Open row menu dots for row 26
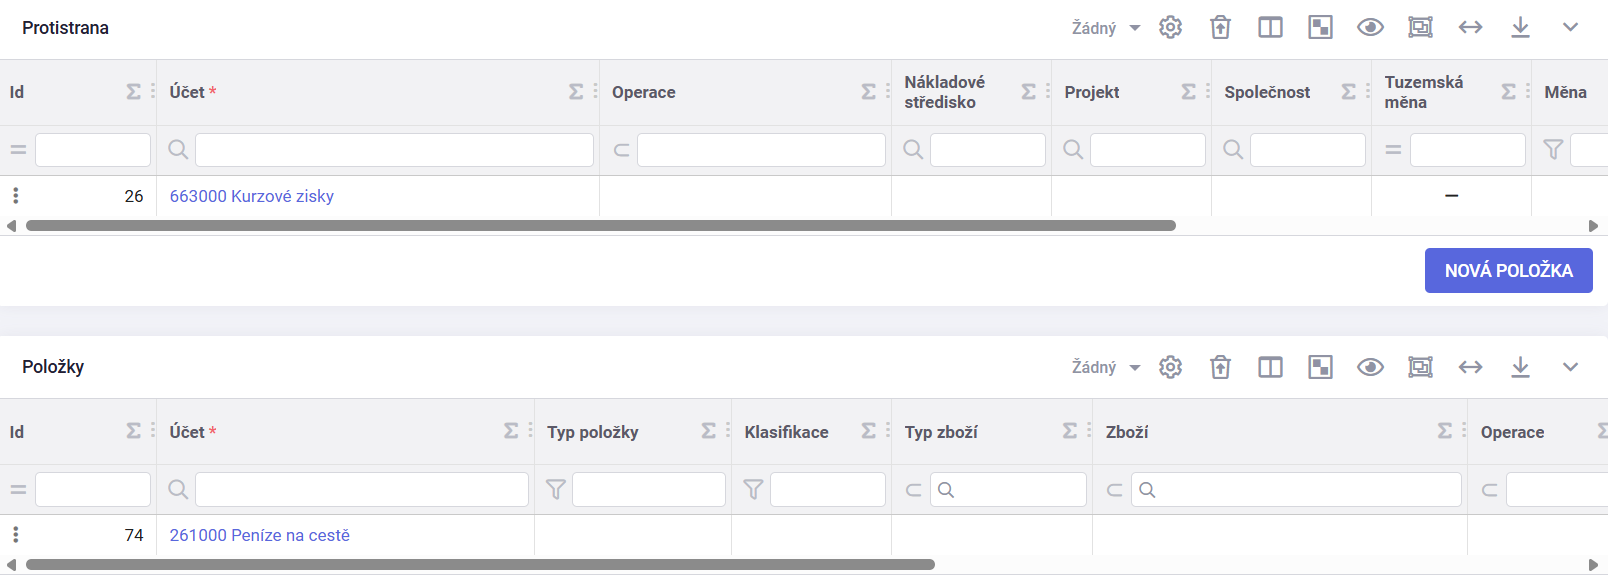Image resolution: width=1608 pixels, height=581 pixels. click(15, 195)
